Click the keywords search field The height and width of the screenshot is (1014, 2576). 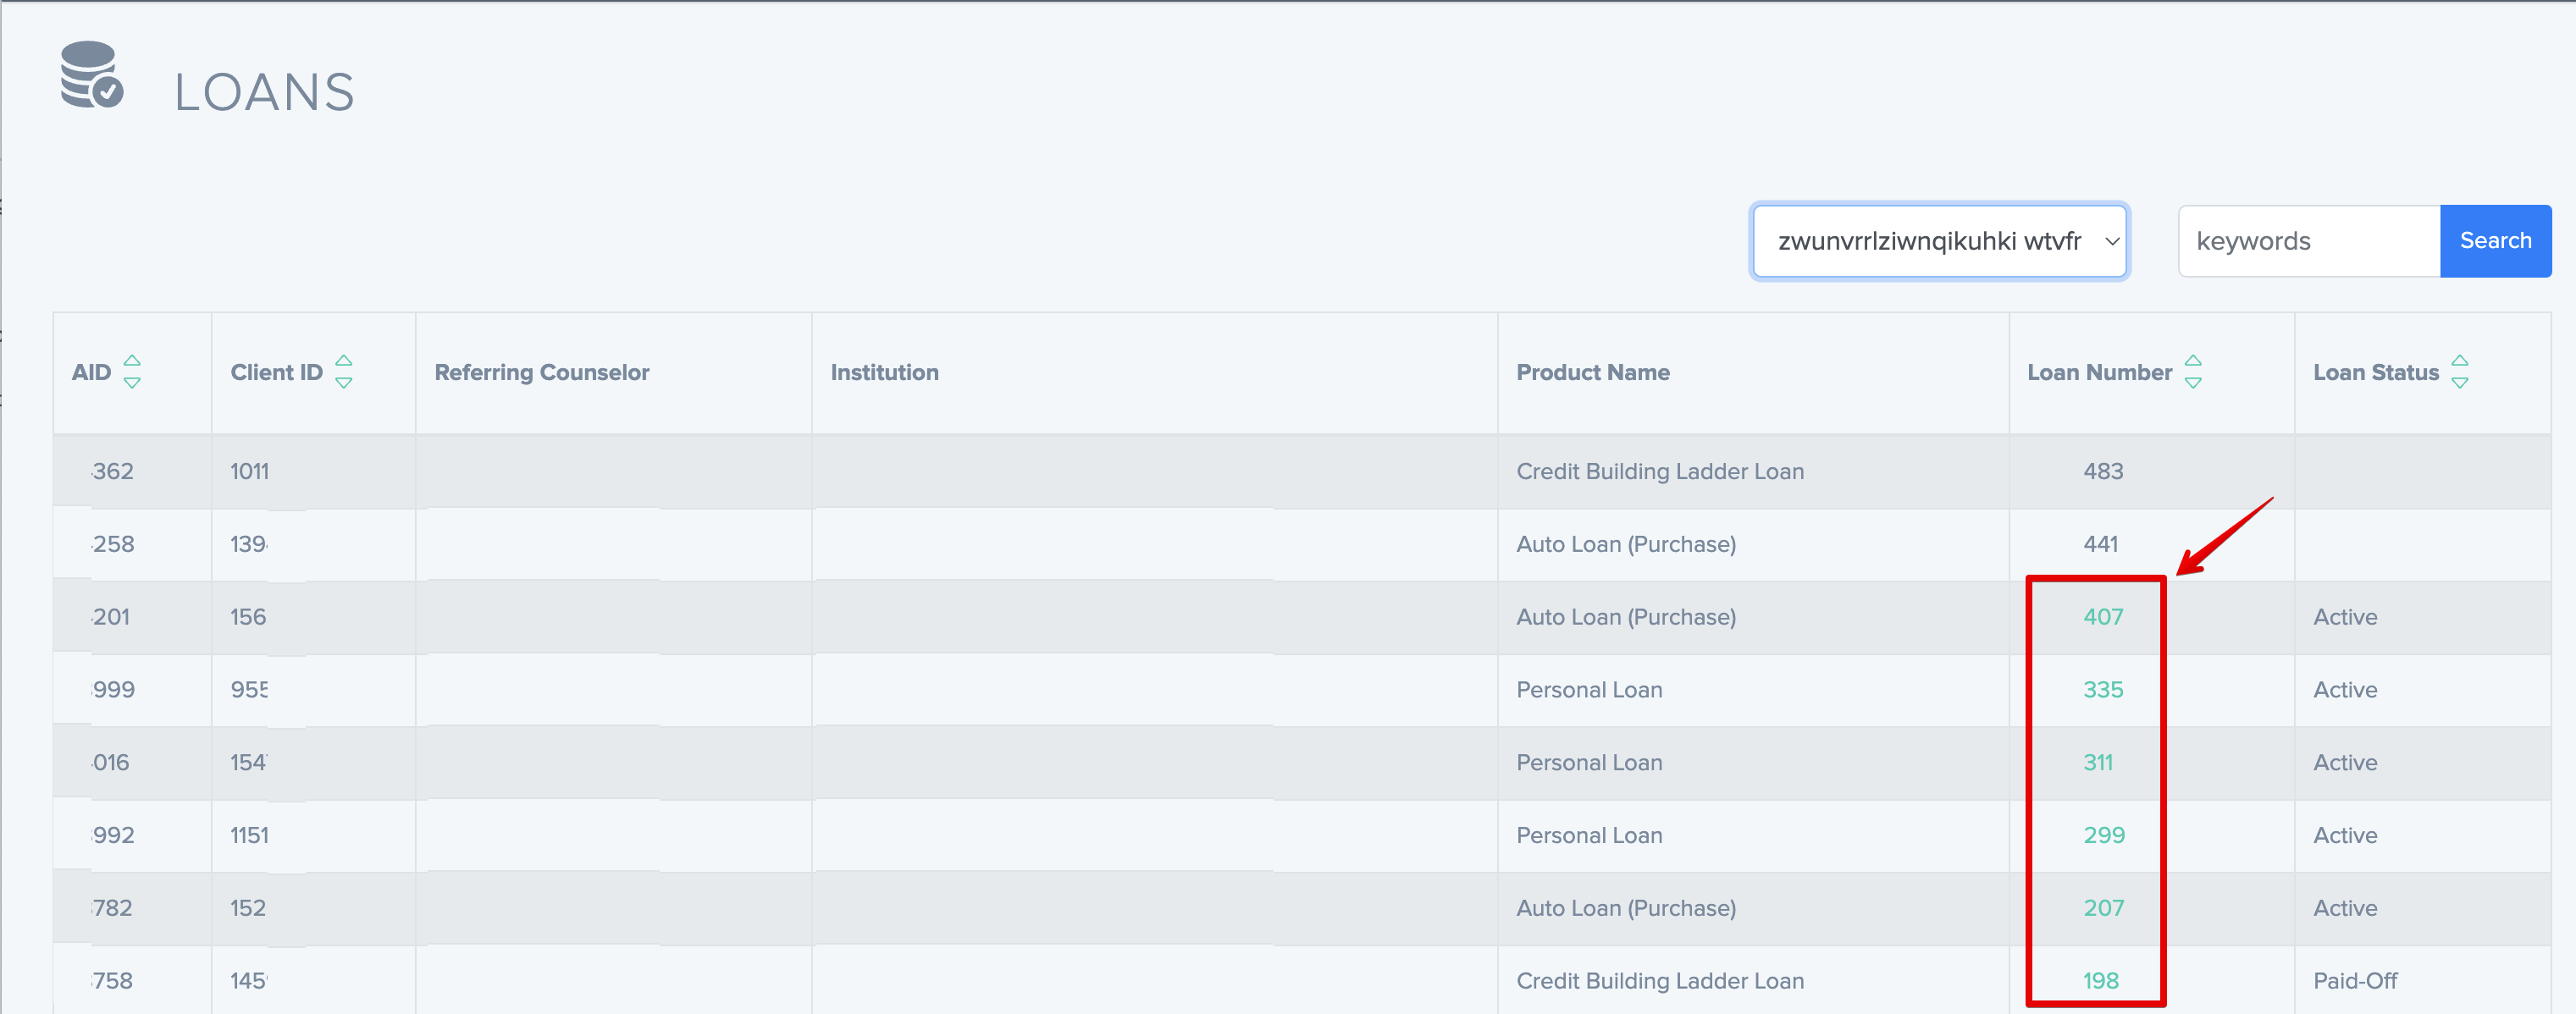point(2308,241)
